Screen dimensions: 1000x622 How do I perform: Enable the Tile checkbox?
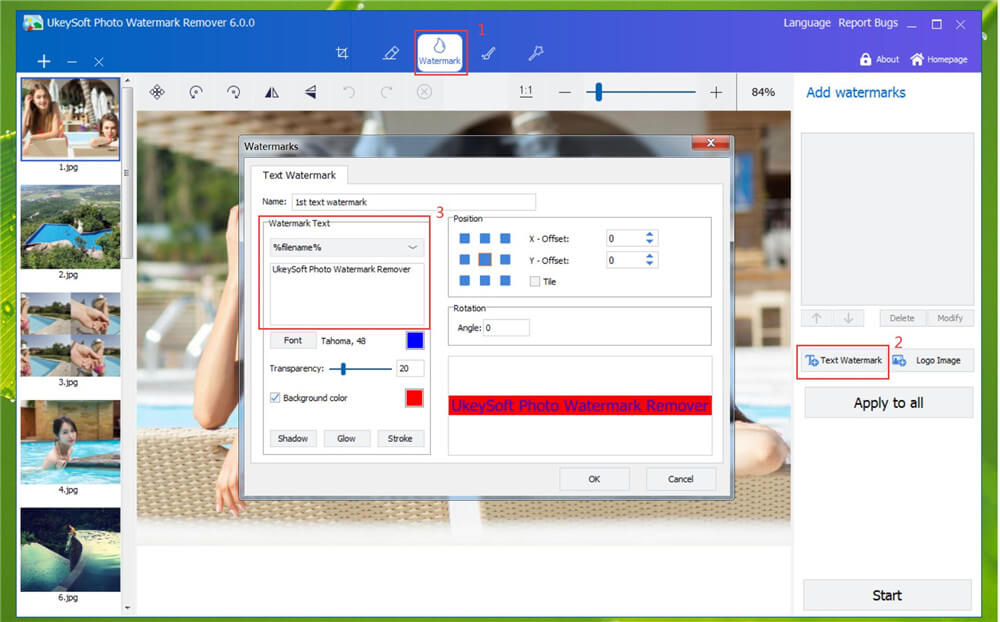pyautogui.click(x=535, y=282)
